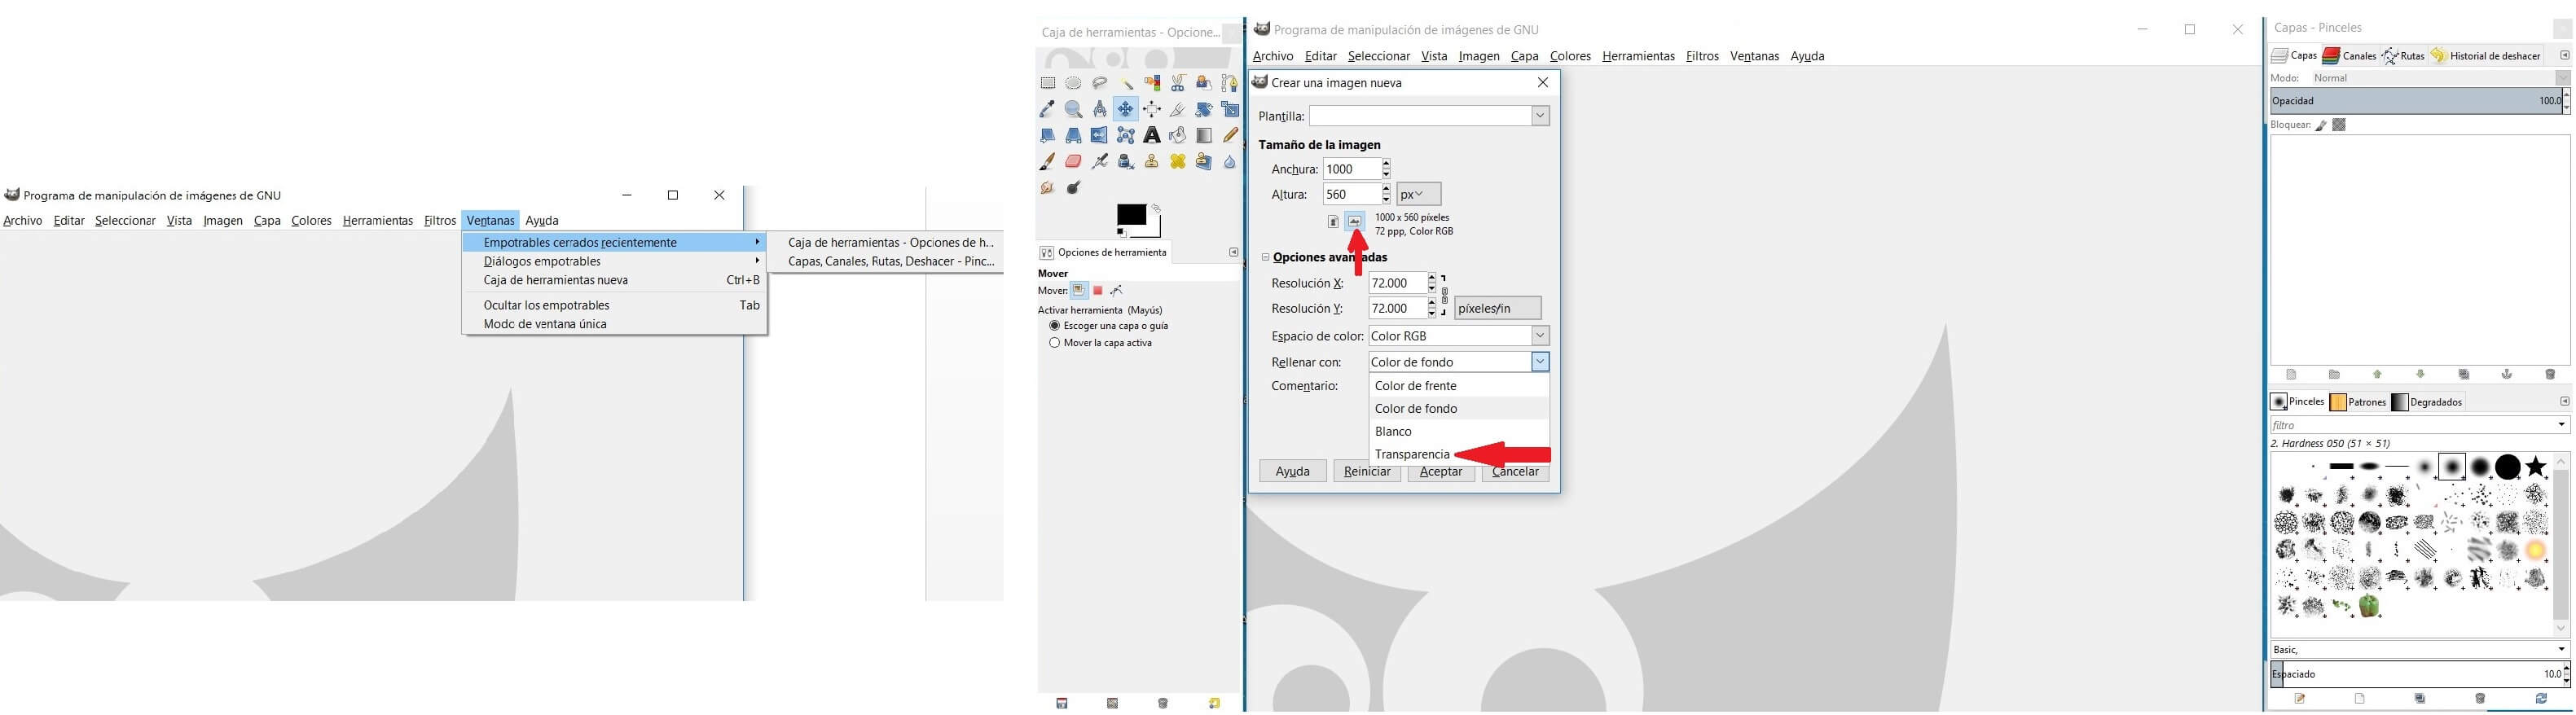The image size is (2576, 715).
Task: Switch to the Canales tab
Action: [x=2350, y=56]
